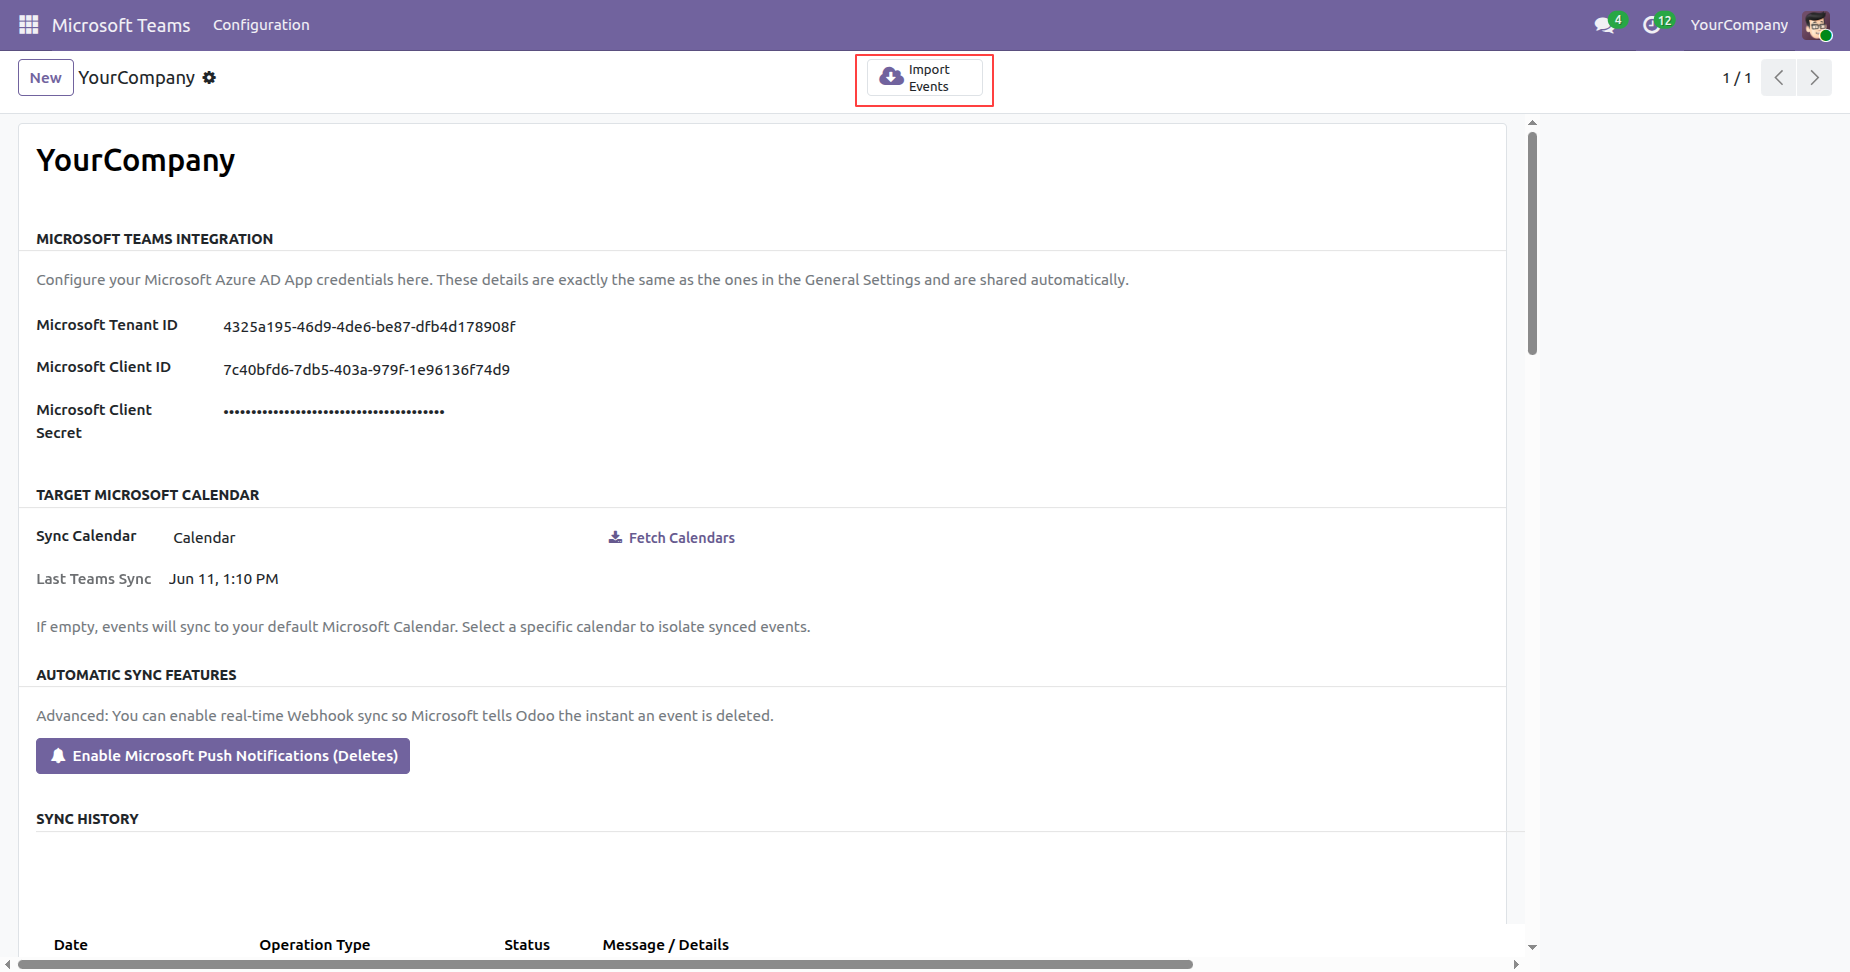Click the vertical scrollbar thumb

point(1532,243)
